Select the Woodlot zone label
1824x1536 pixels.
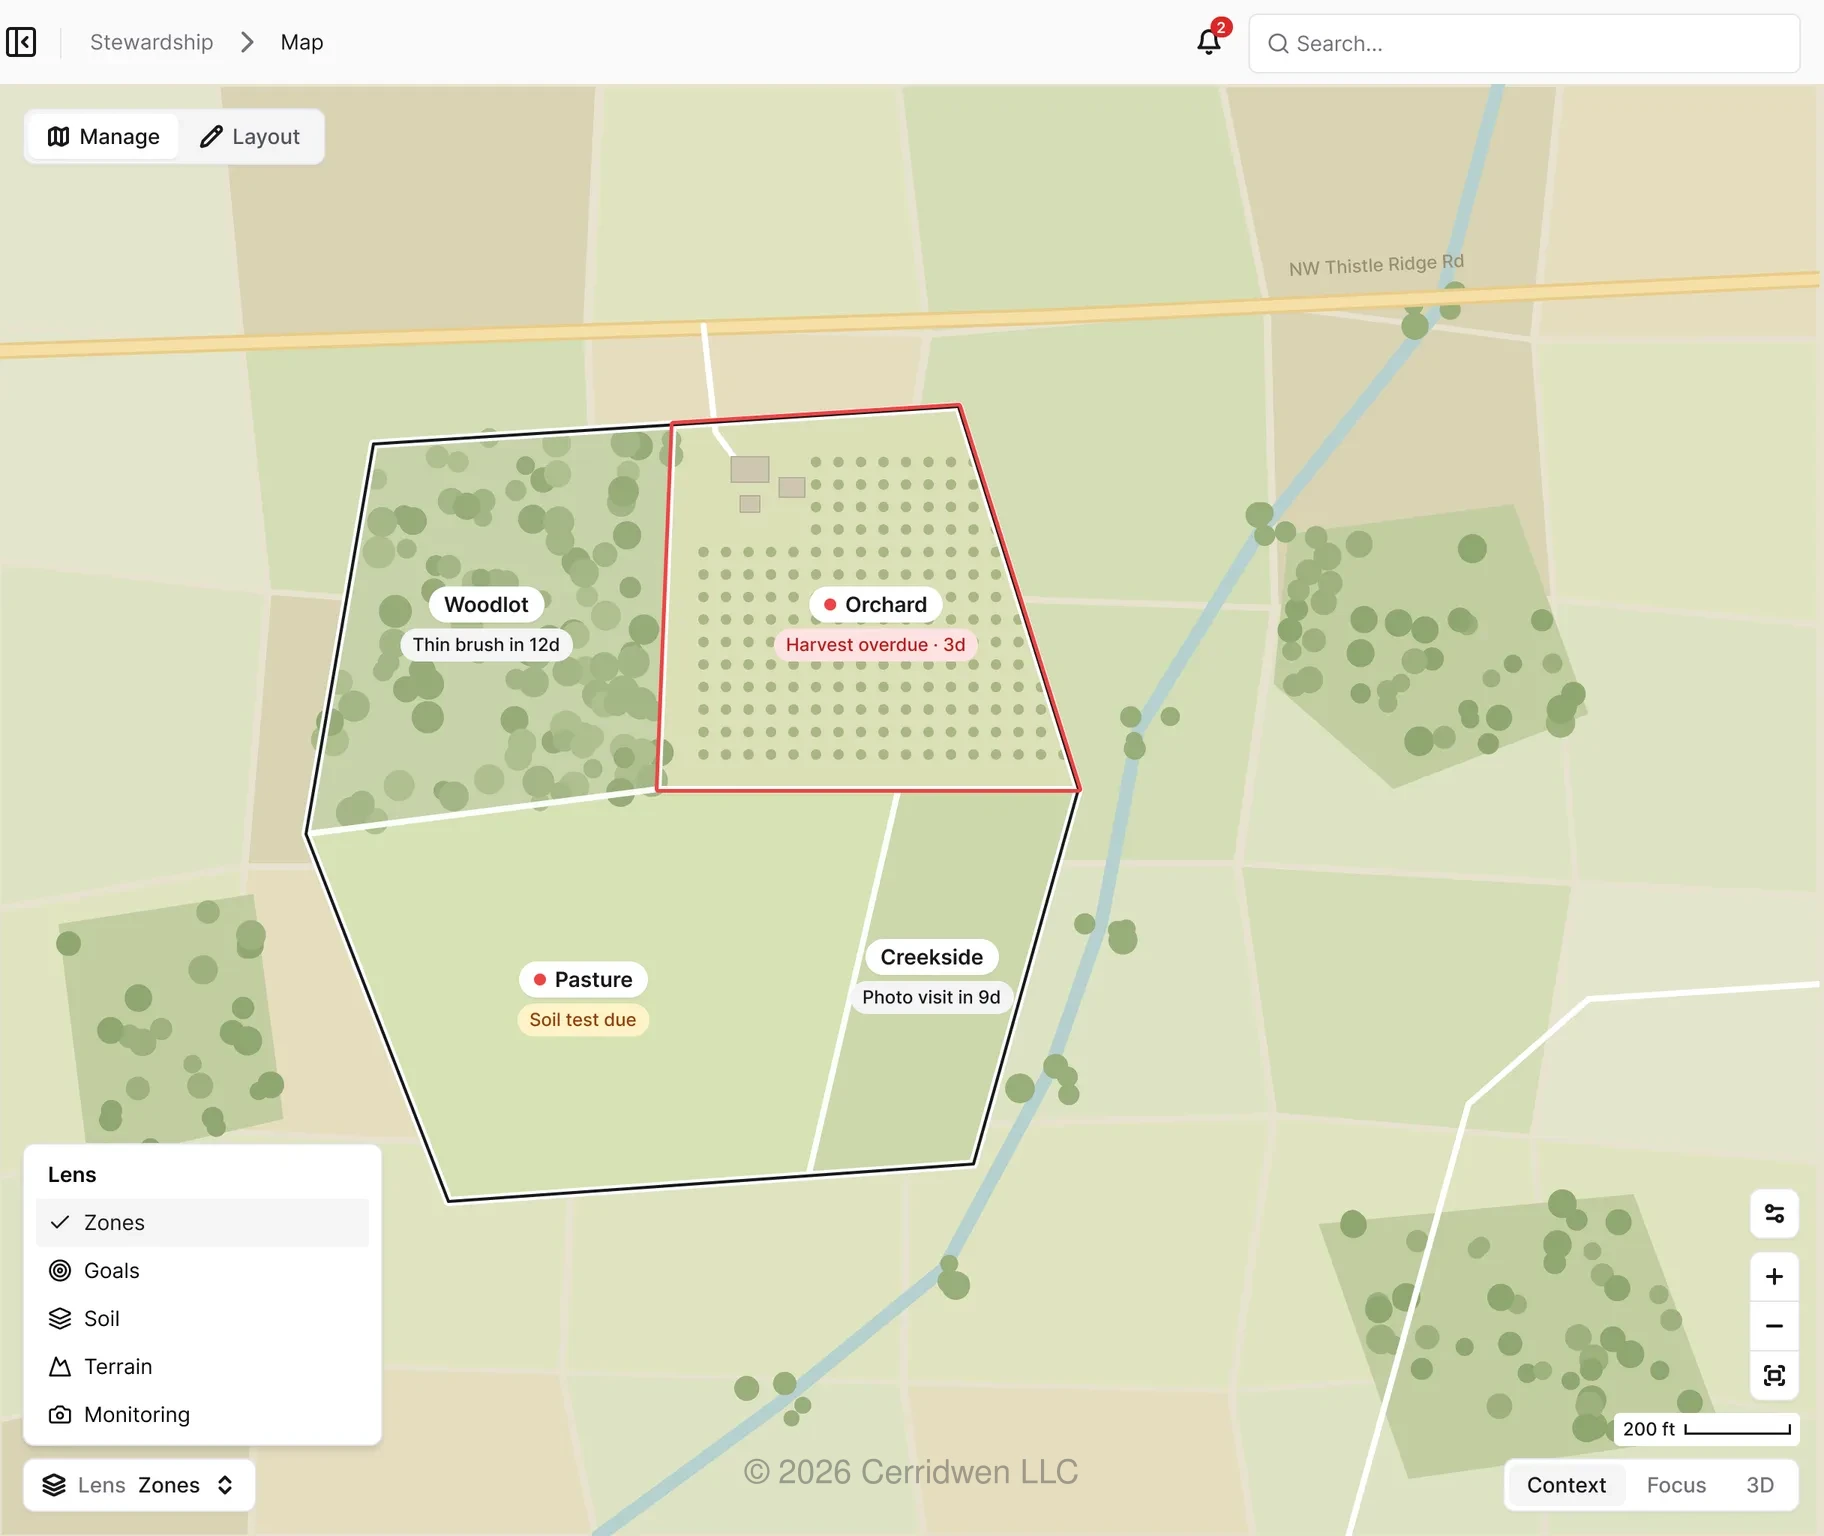click(x=486, y=604)
